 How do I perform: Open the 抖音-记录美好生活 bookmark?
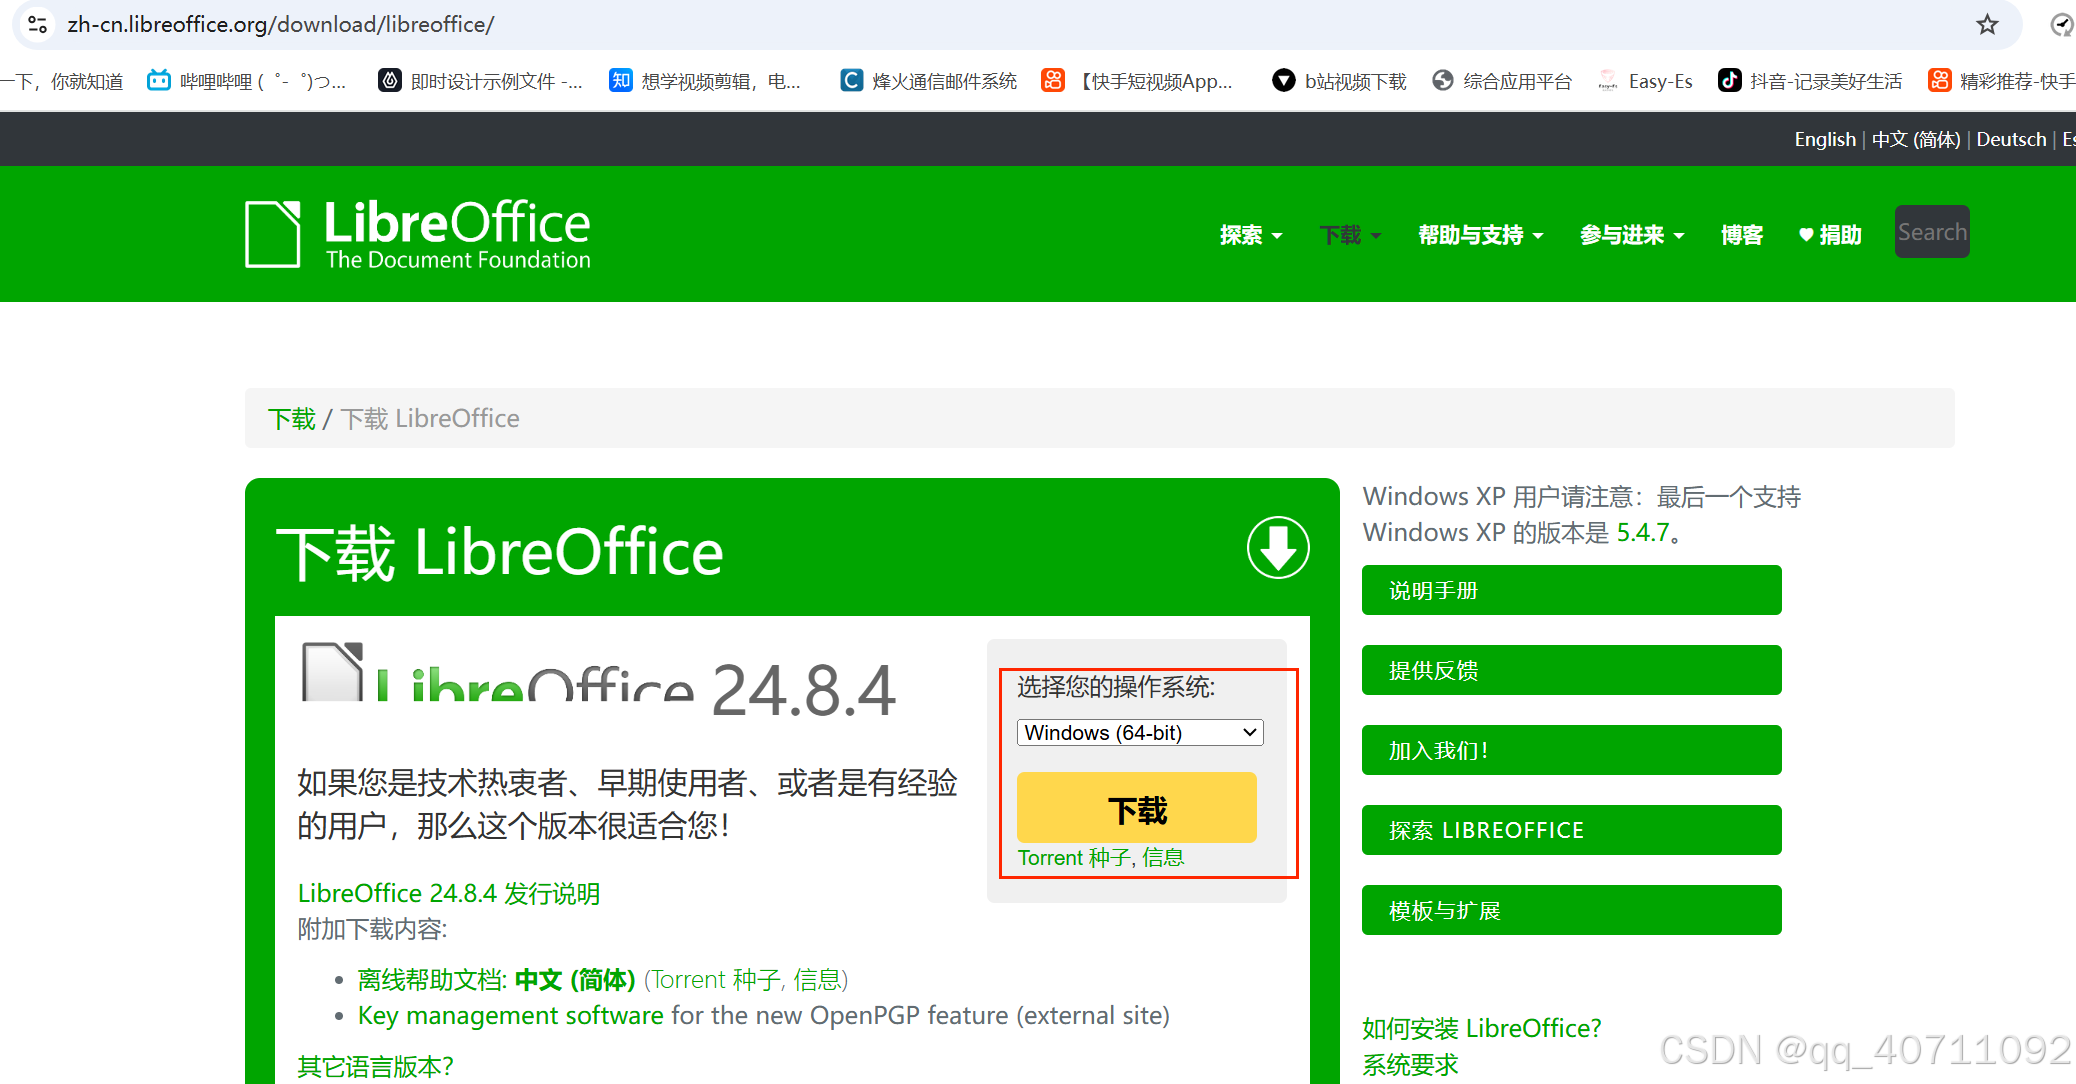point(1810,81)
